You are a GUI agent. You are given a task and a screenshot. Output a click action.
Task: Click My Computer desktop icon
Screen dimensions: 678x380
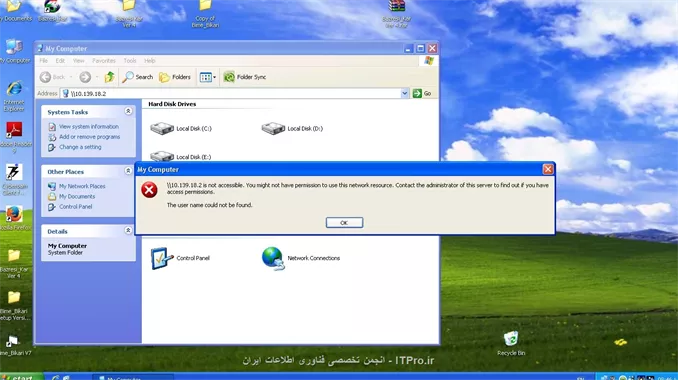coord(14,51)
